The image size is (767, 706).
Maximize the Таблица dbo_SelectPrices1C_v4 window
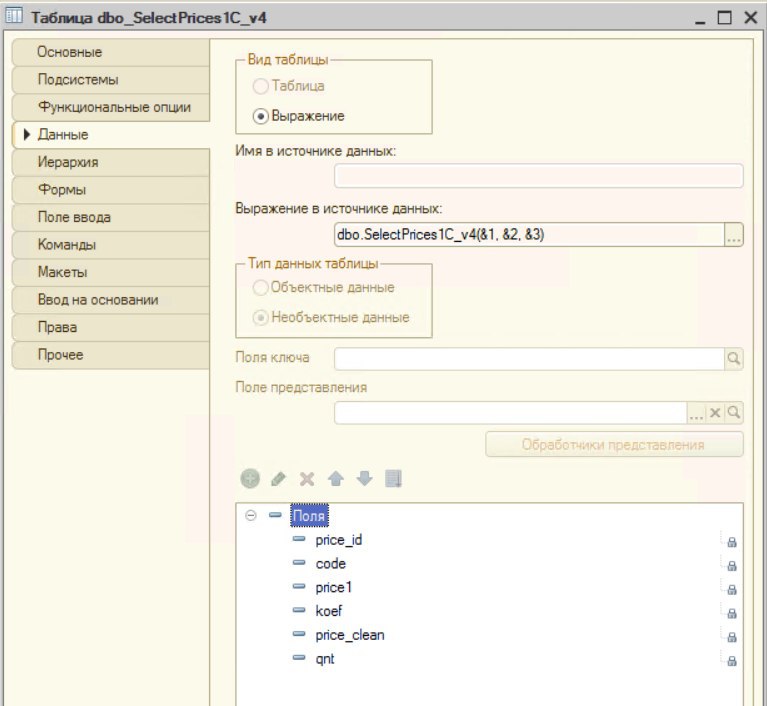click(724, 18)
